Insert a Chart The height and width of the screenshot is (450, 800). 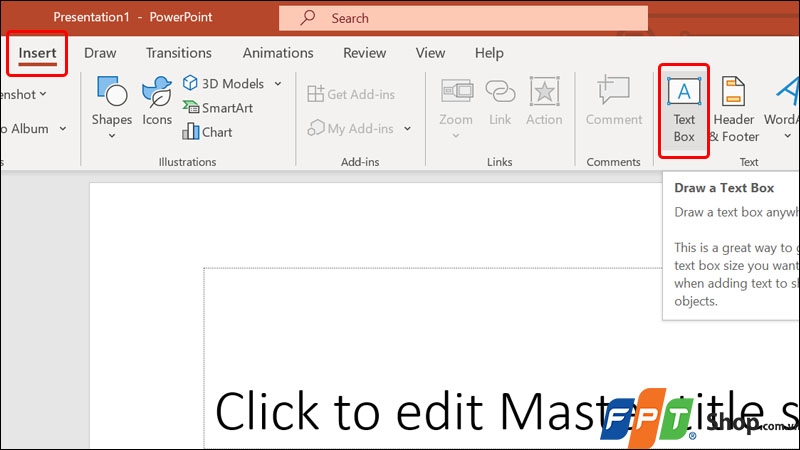coord(208,132)
